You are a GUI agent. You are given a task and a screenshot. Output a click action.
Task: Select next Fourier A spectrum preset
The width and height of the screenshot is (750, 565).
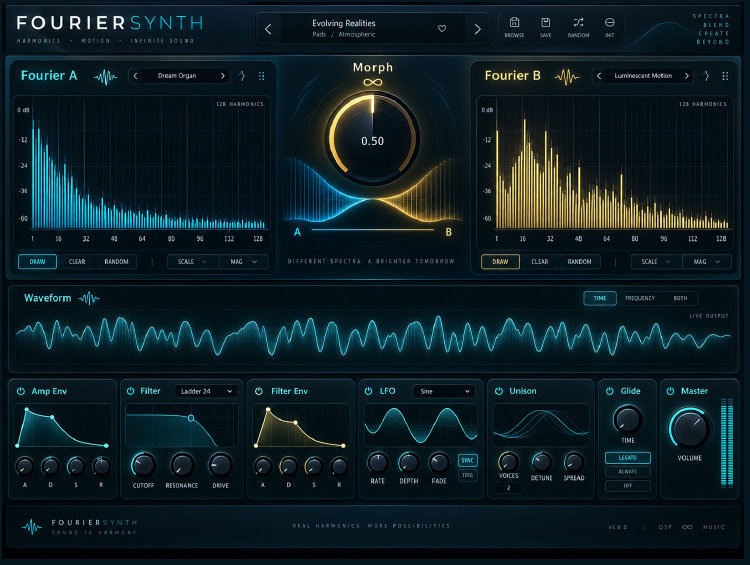tap(222, 76)
